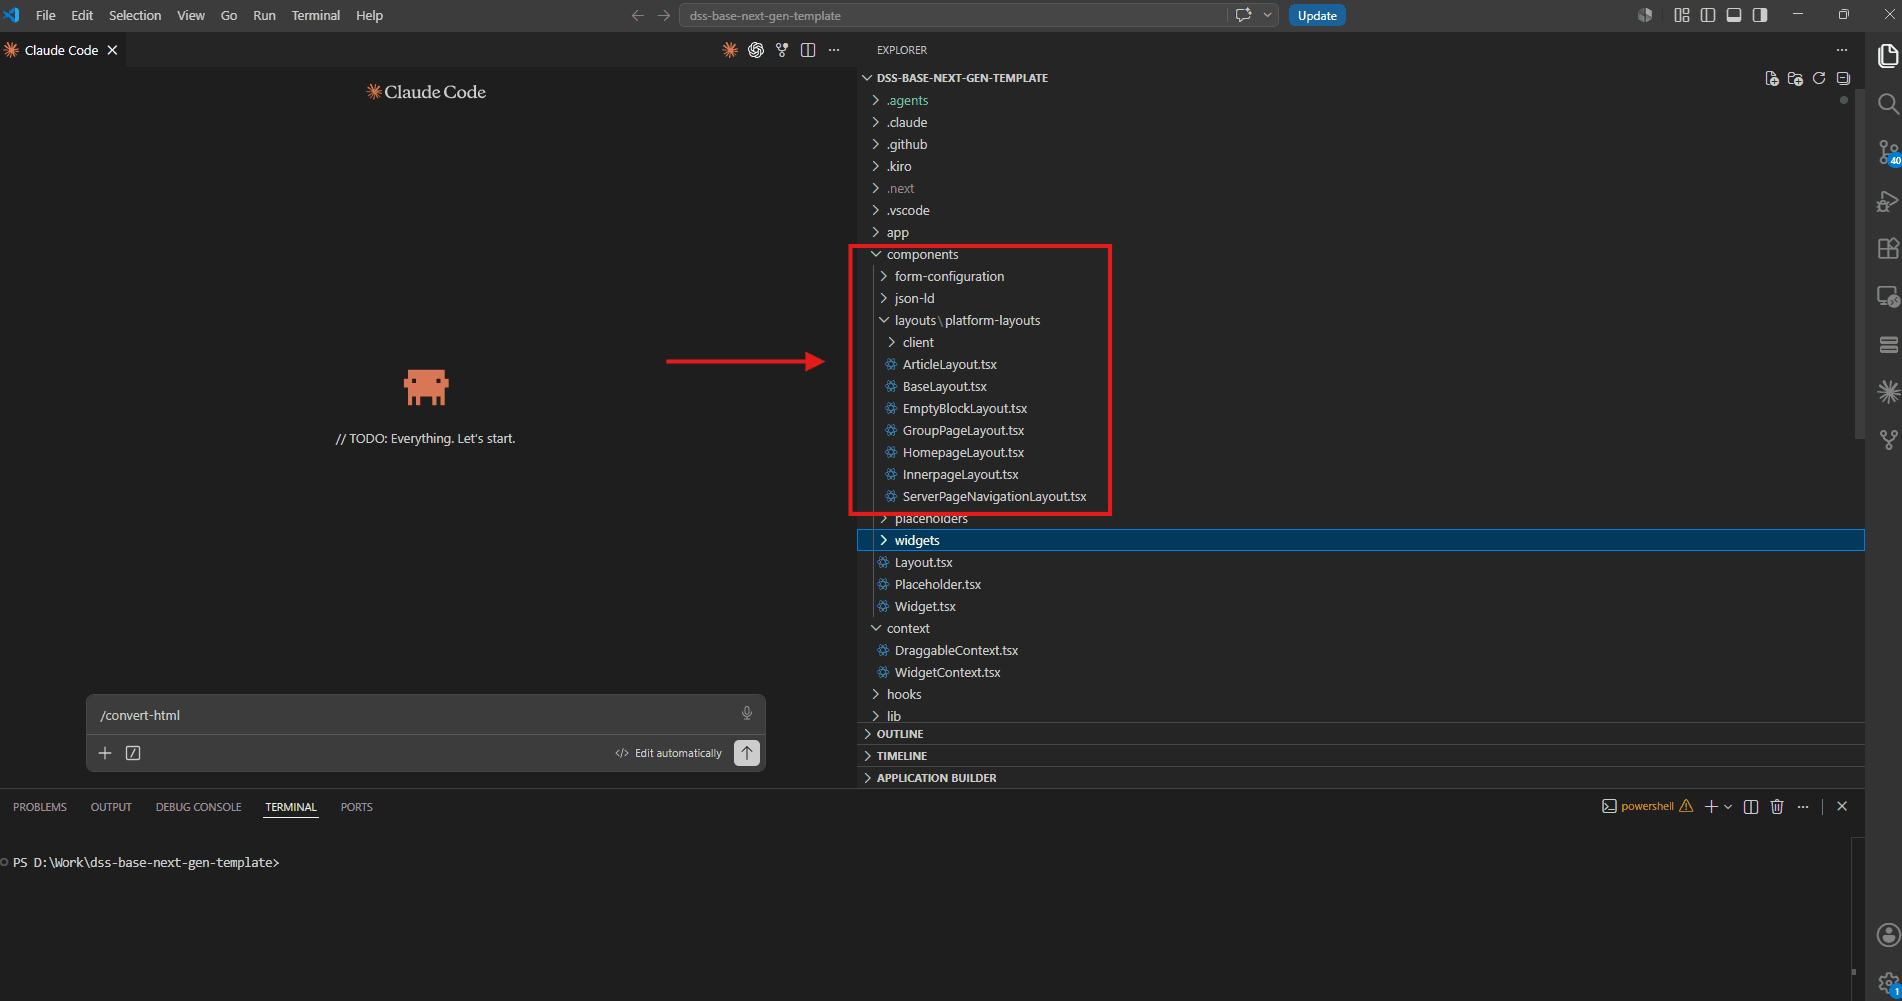The width and height of the screenshot is (1902, 1001).
Task: Toggle Primary Side Bar layout button
Action: (x=1708, y=15)
